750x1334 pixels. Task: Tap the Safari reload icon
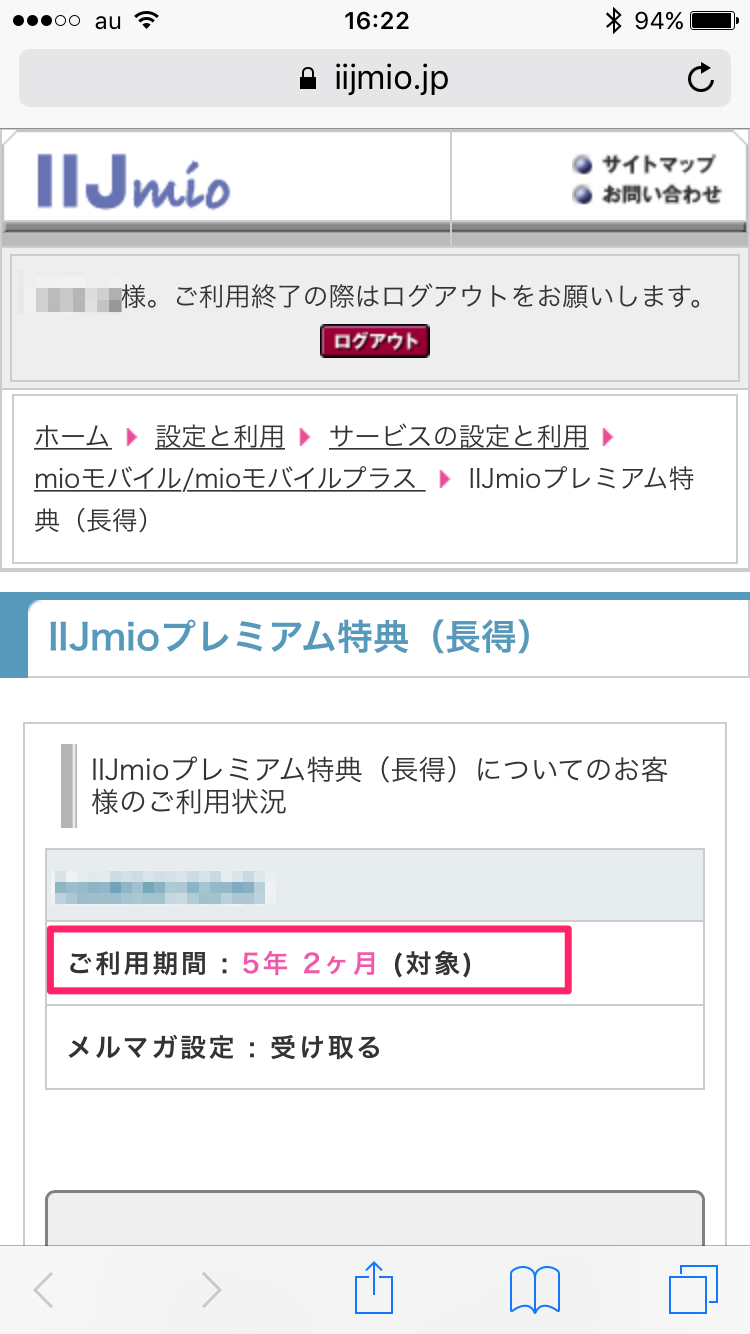pyautogui.click(x=701, y=78)
